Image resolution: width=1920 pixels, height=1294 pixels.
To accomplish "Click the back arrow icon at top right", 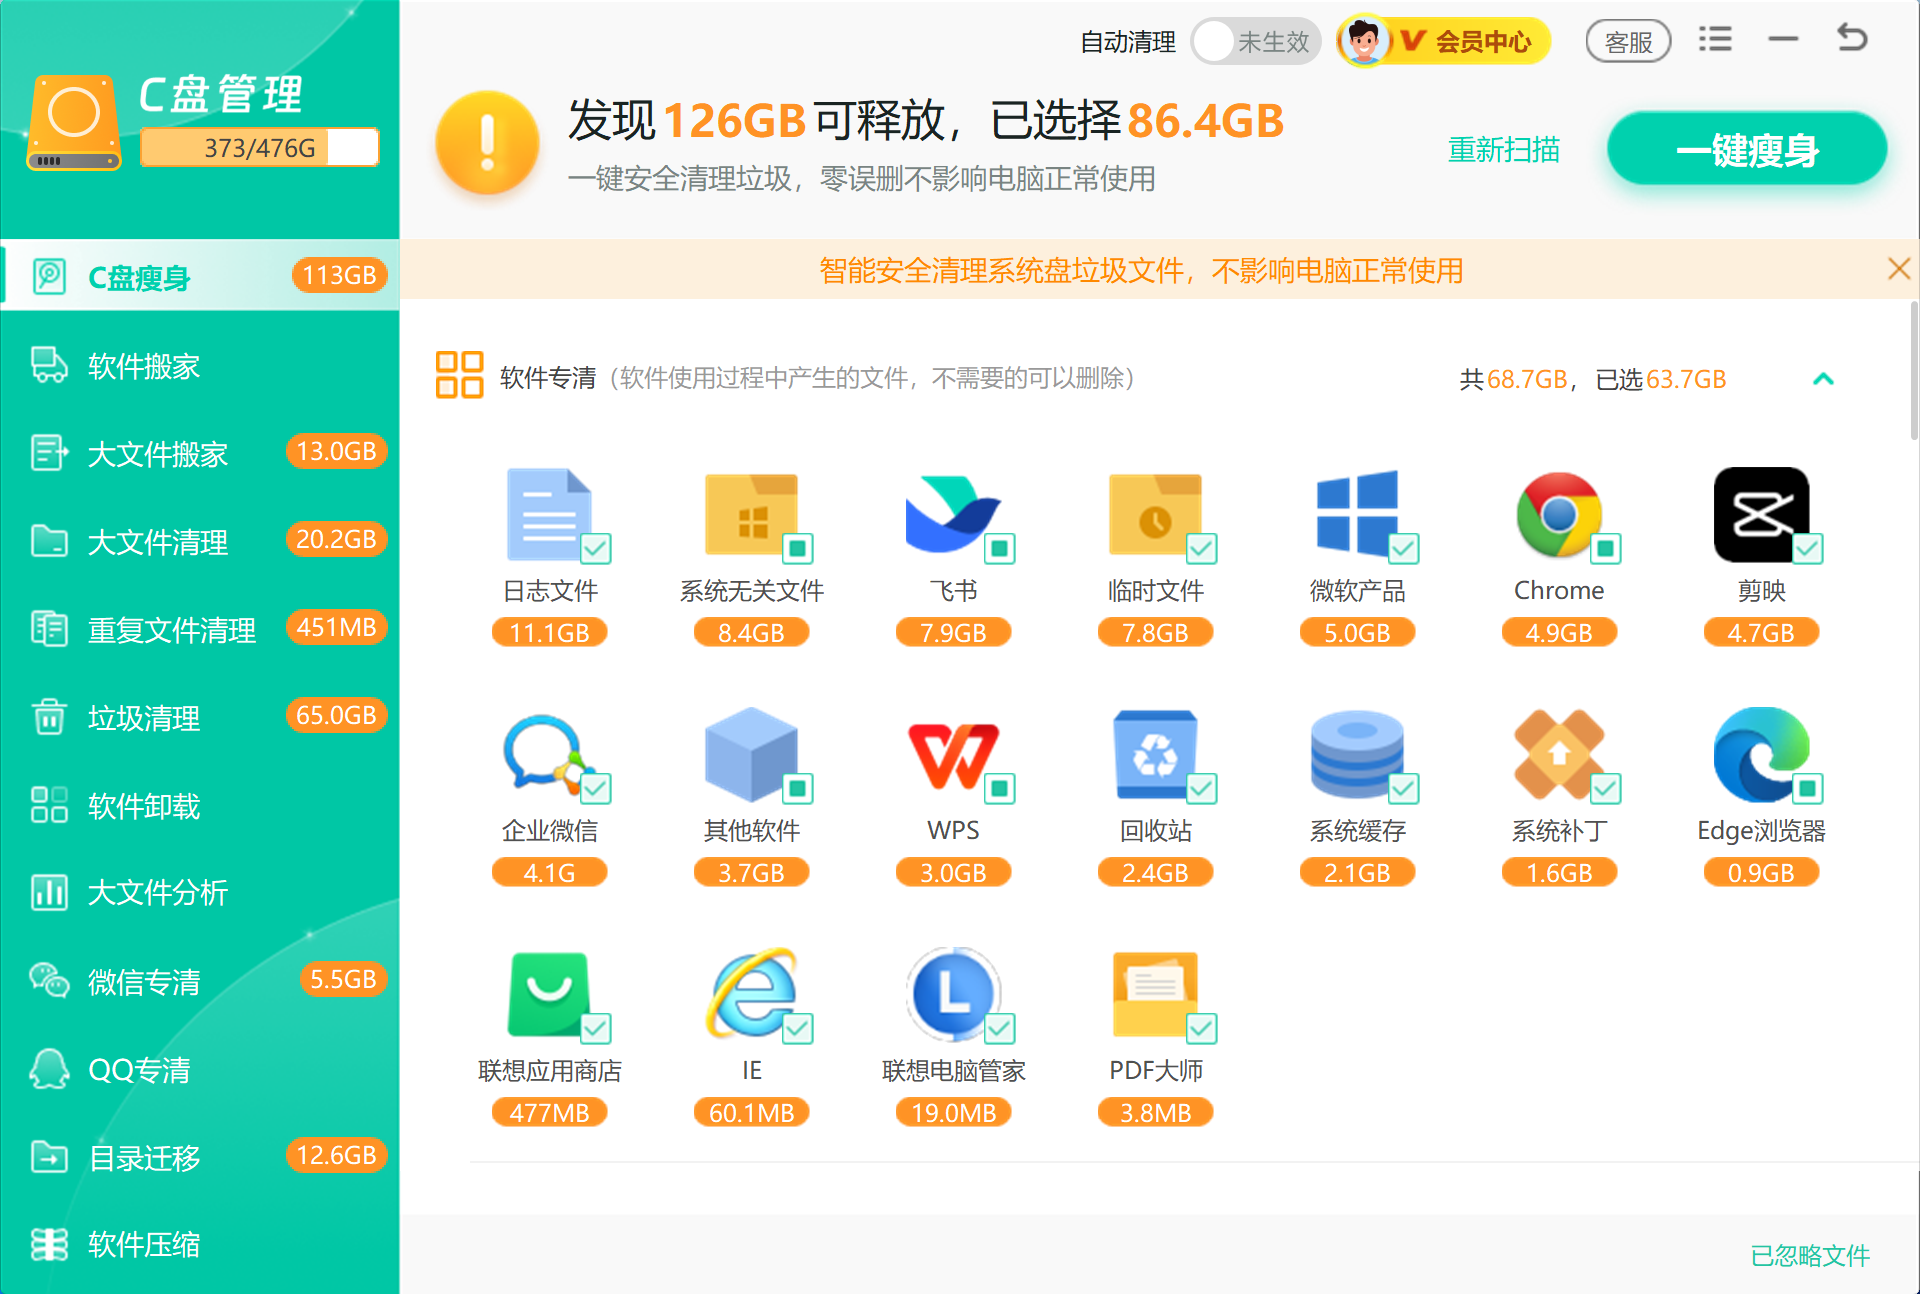I will tap(1852, 38).
